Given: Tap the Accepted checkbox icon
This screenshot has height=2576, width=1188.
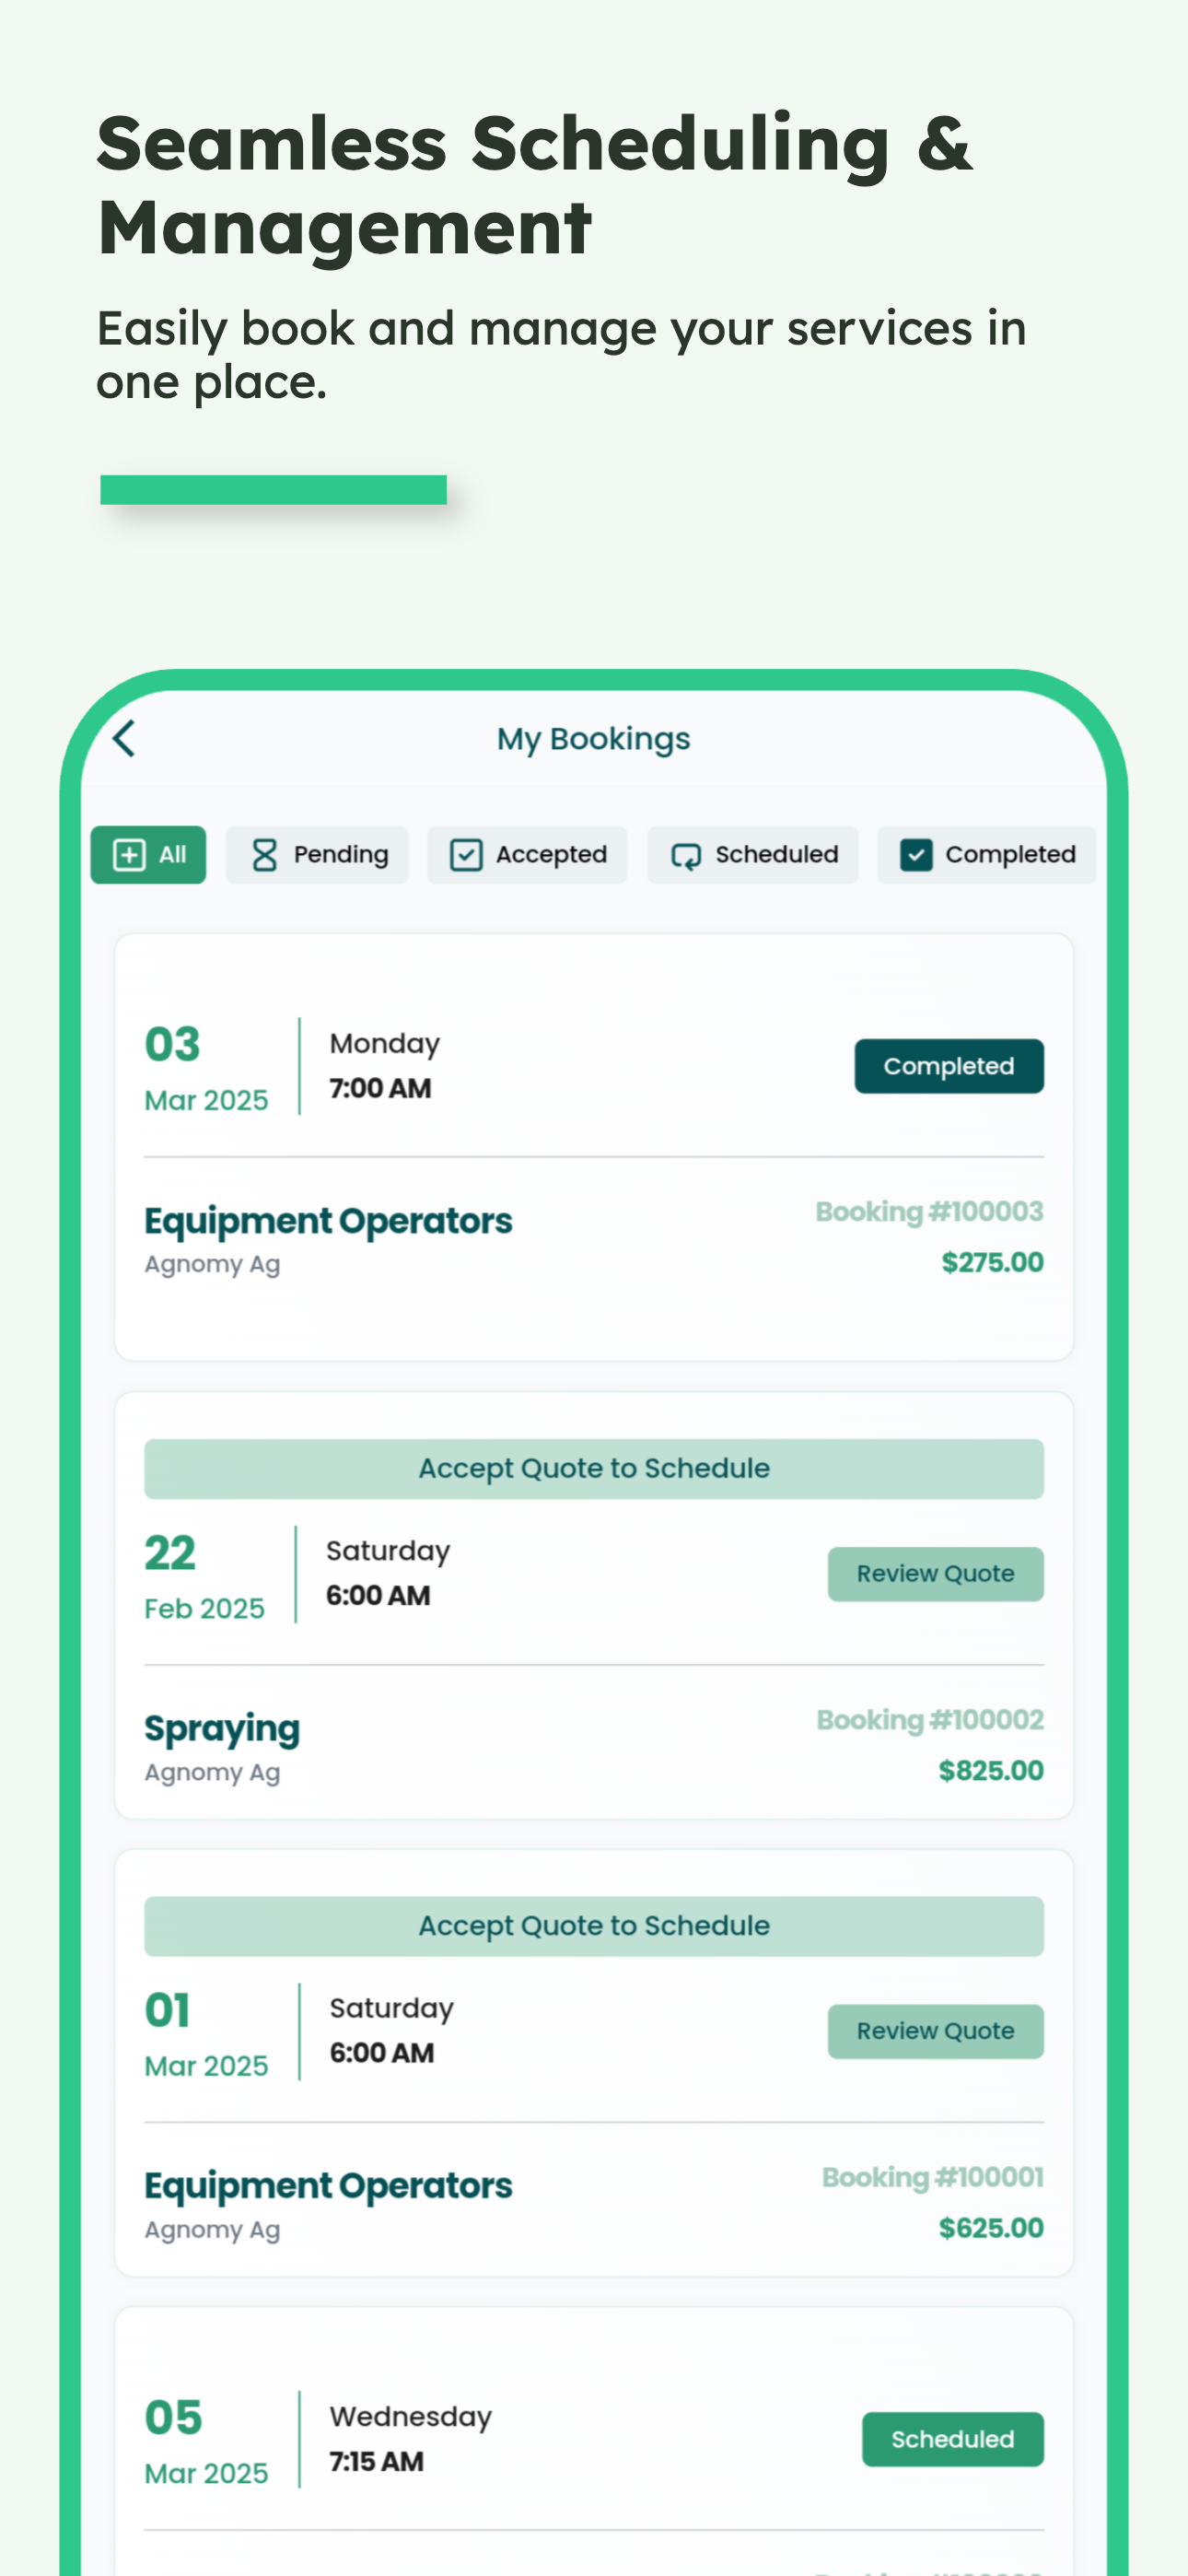Looking at the screenshot, I should [x=466, y=855].
